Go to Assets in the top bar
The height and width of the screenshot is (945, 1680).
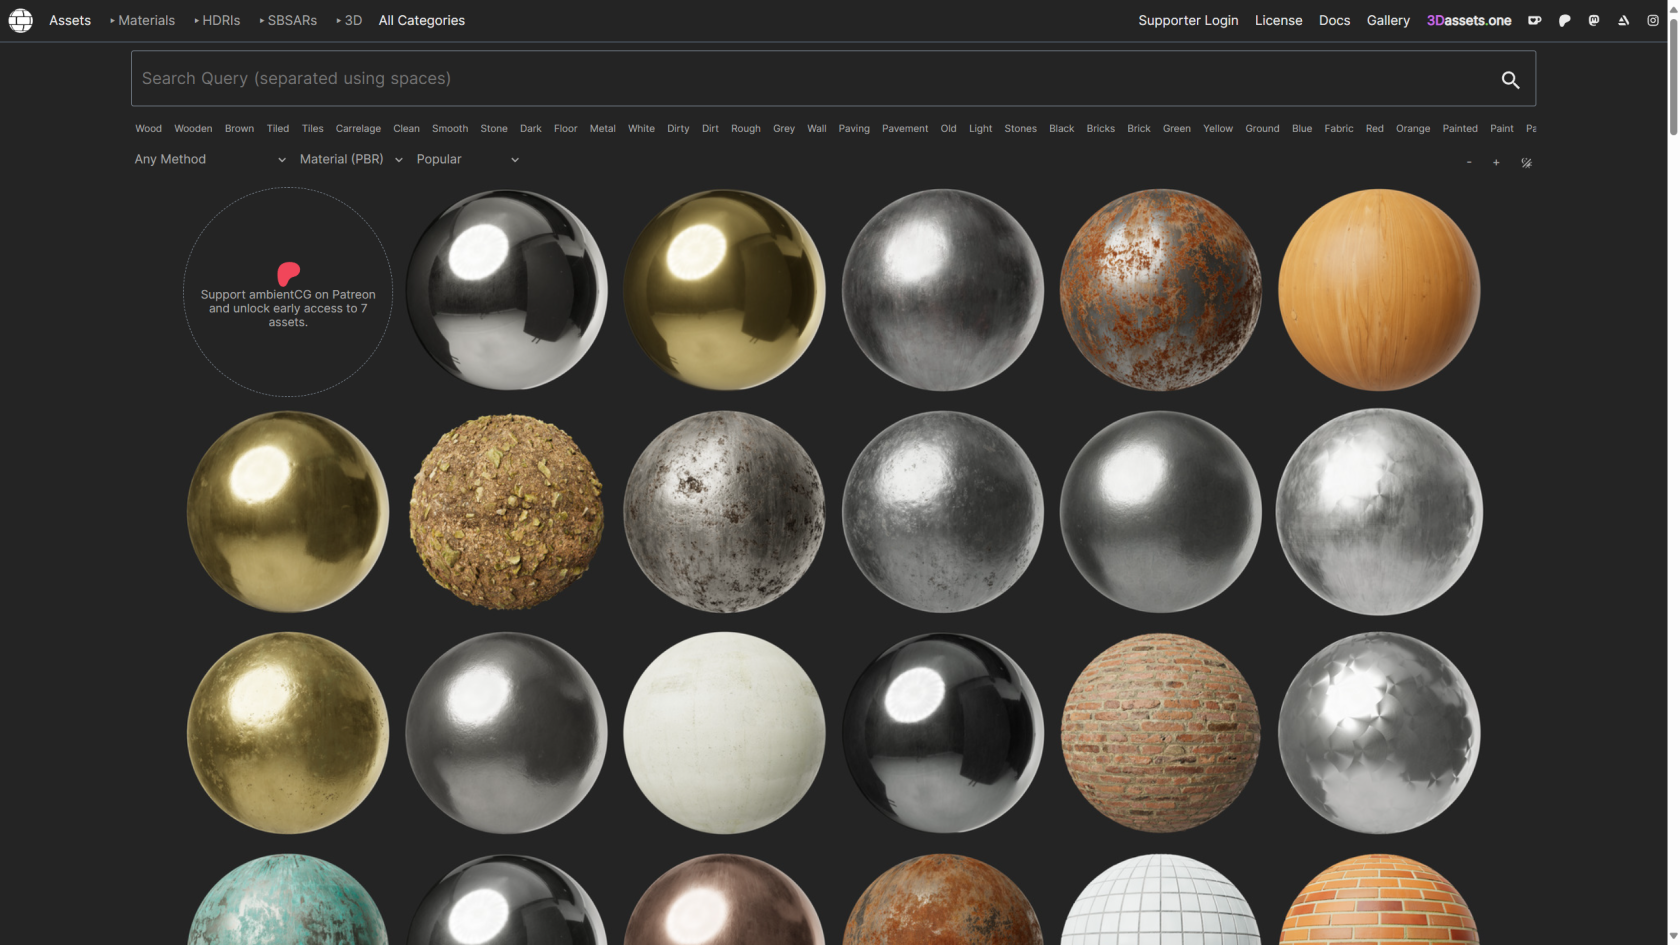[70, 20]
